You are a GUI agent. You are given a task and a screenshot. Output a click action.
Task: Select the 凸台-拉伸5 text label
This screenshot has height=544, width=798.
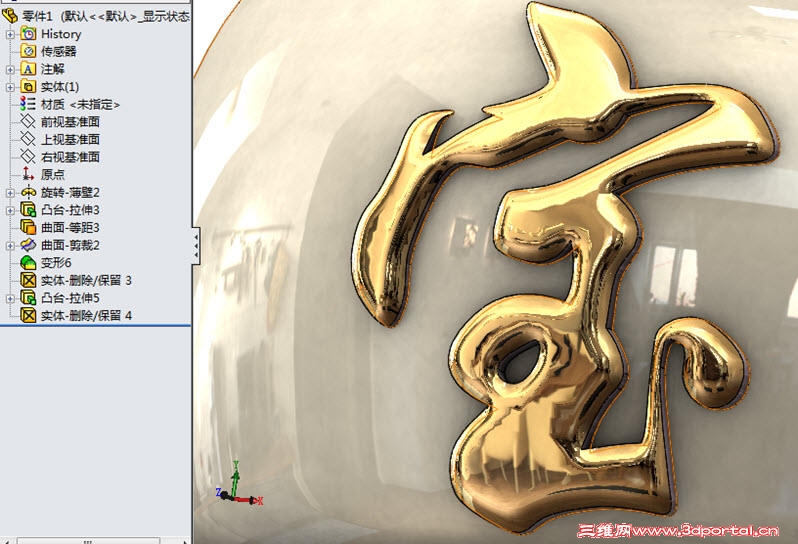tap(70, 298)
